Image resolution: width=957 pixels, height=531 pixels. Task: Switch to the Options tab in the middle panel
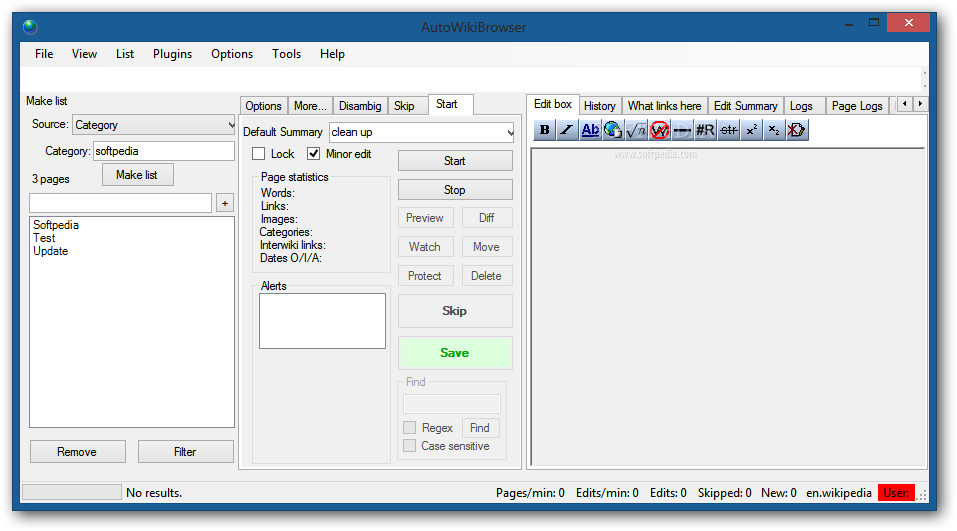264,106
